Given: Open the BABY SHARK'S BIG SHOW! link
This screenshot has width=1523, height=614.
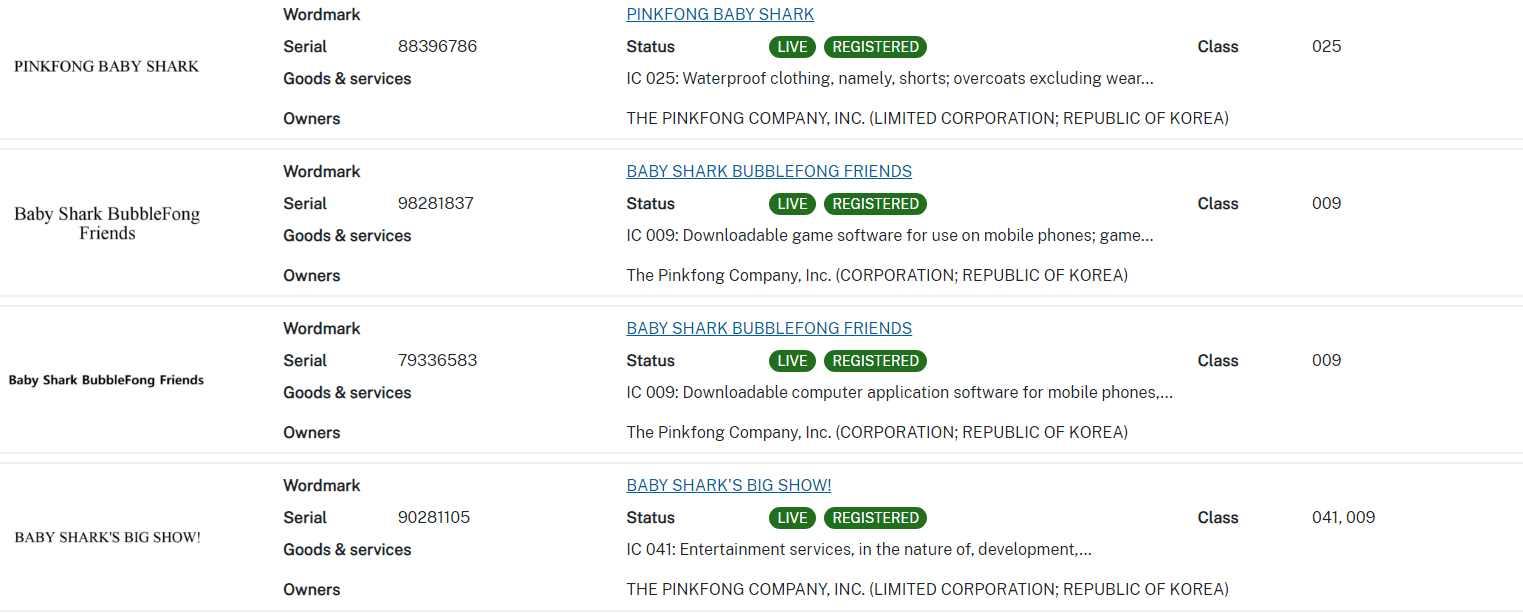Looking at the screenshot, I should point(728,486).
